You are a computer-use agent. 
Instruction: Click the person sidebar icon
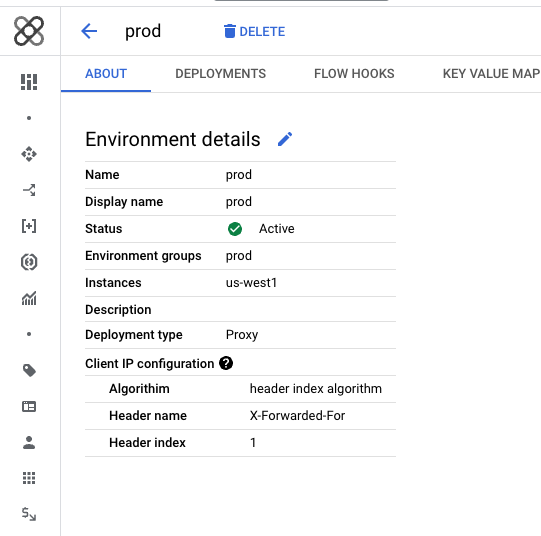29,443
